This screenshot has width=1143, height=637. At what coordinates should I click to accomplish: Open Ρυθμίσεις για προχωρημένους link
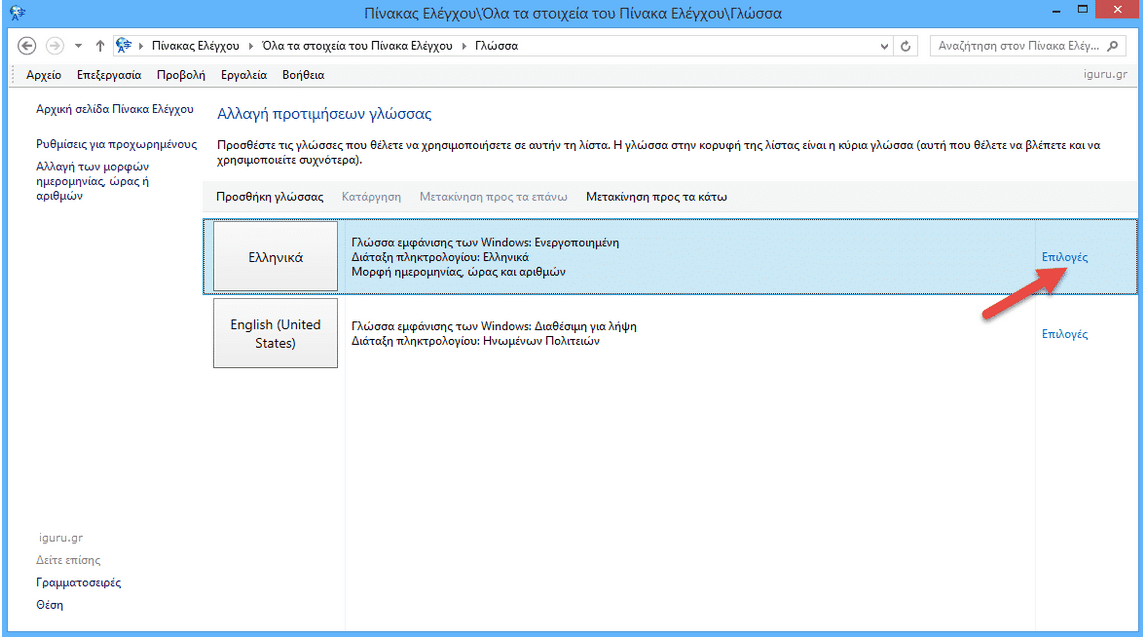pyautogui.click(x=117, y=144)
